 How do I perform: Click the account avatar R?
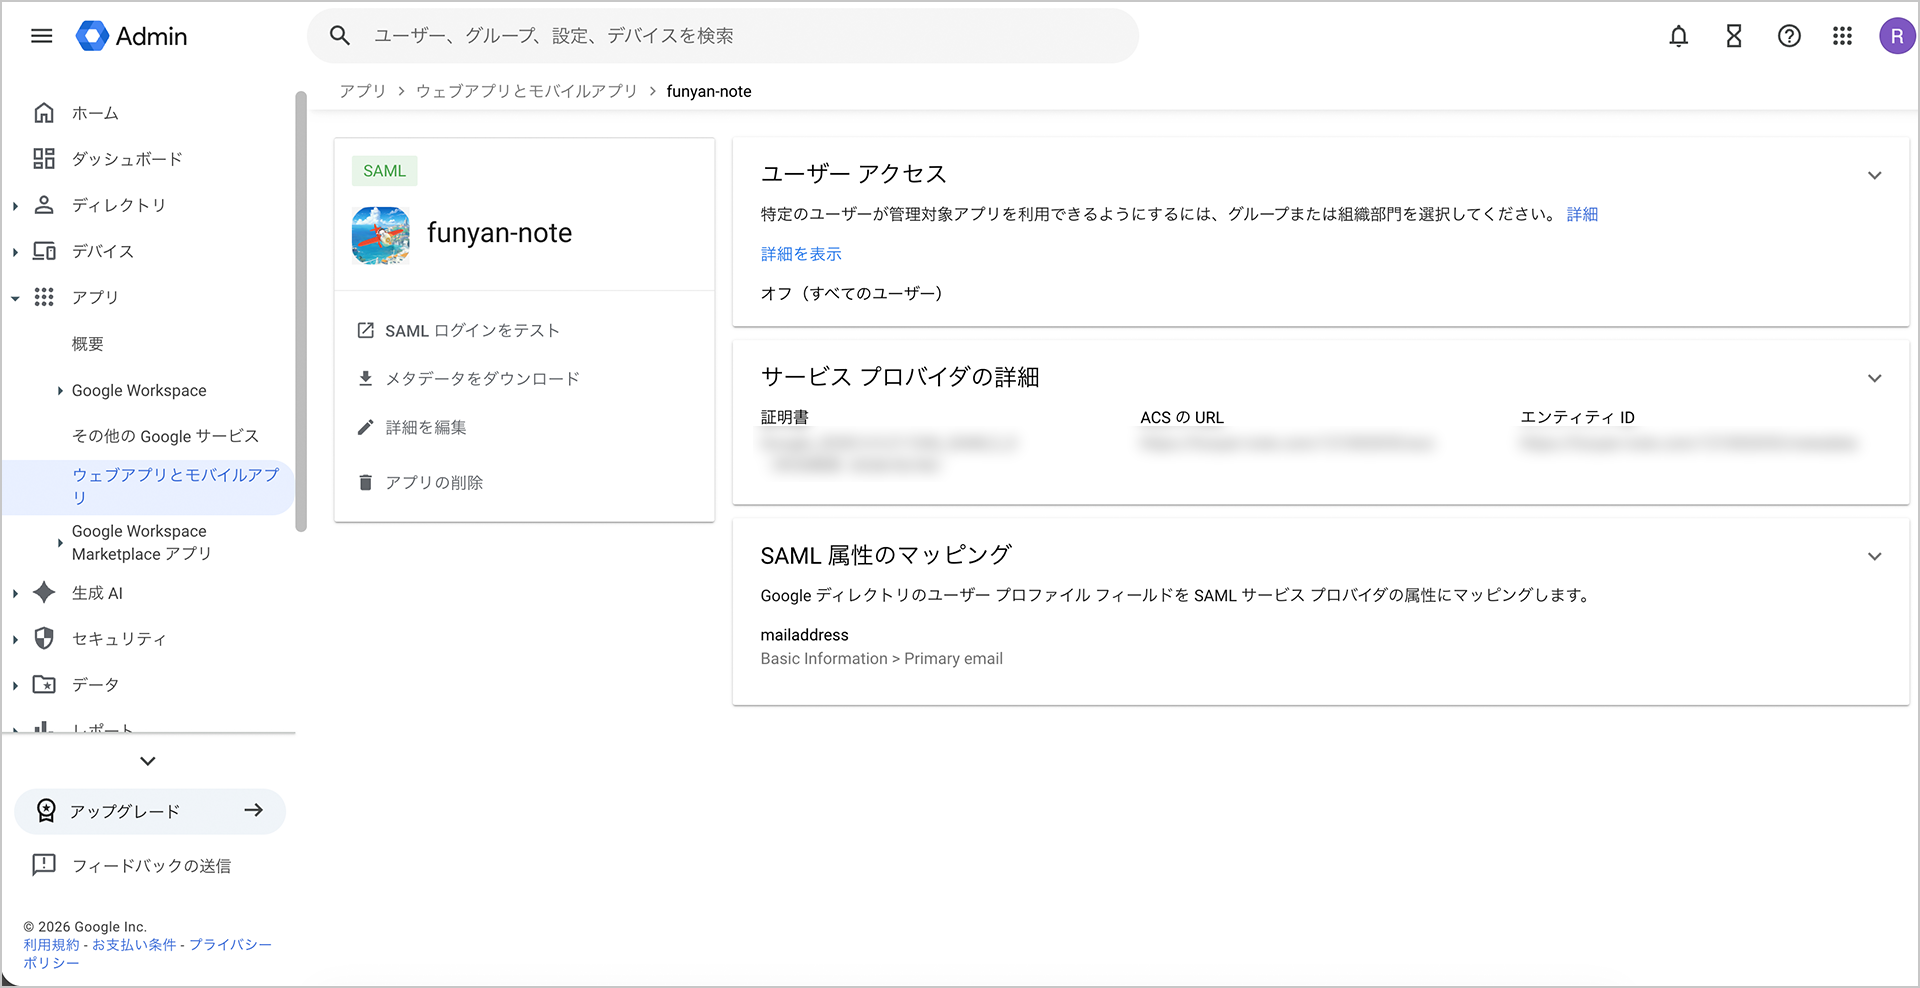click(1896, 36)
